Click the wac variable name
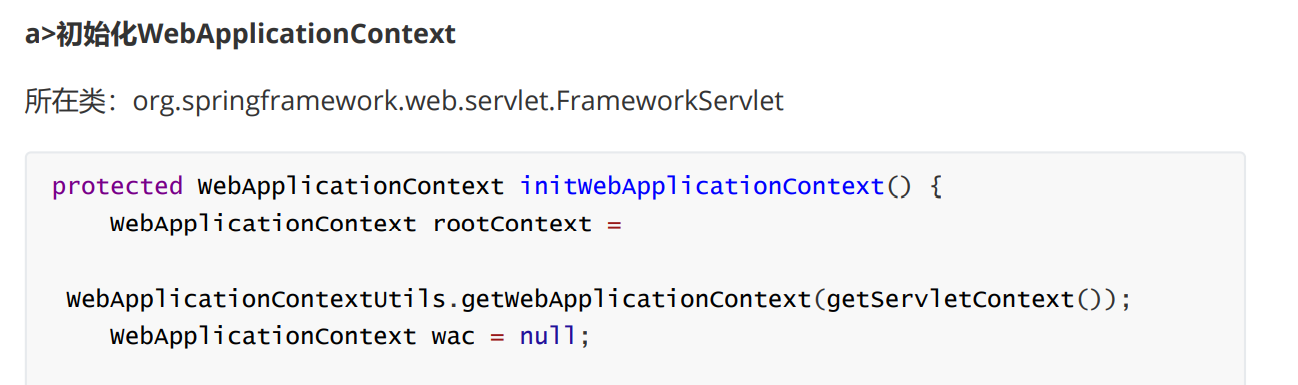The width and height of the screenshot is (1298, 385). pos(453,337)
